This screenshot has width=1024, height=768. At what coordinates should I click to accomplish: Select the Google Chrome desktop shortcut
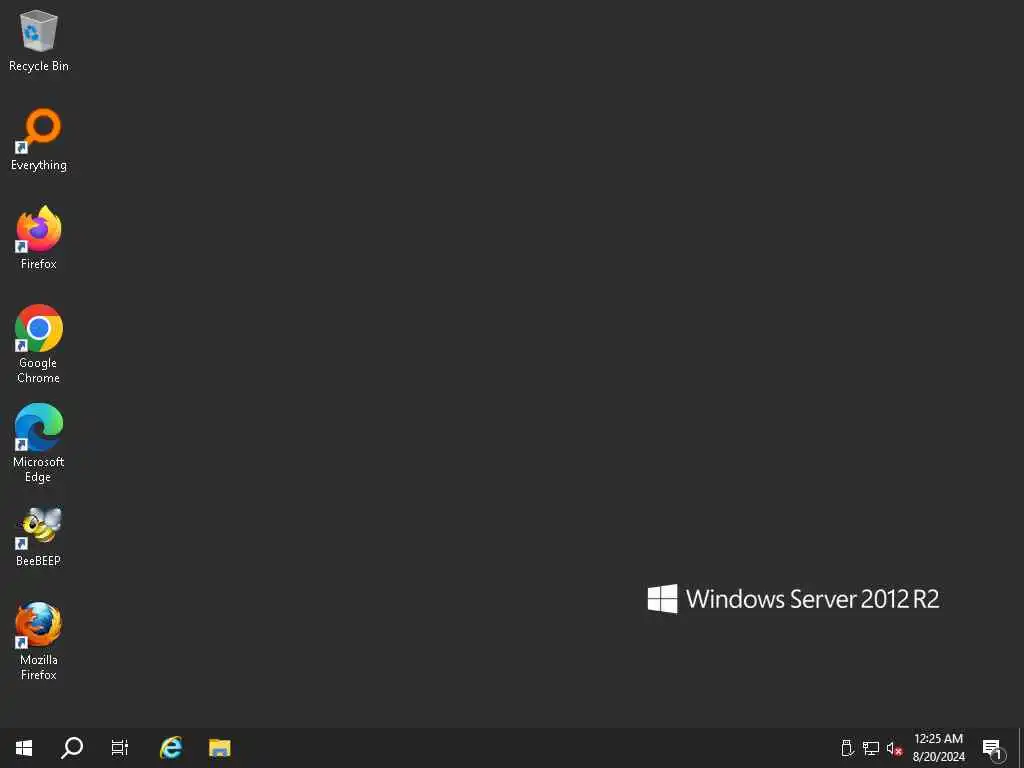click(x=39, y=344)
